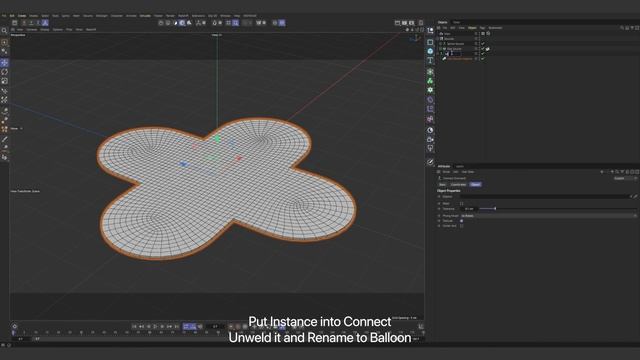Image resolution: width=640 pixels, height=360 pixels.
Task: Click the empty Object link field
Action: click(545, 197)
